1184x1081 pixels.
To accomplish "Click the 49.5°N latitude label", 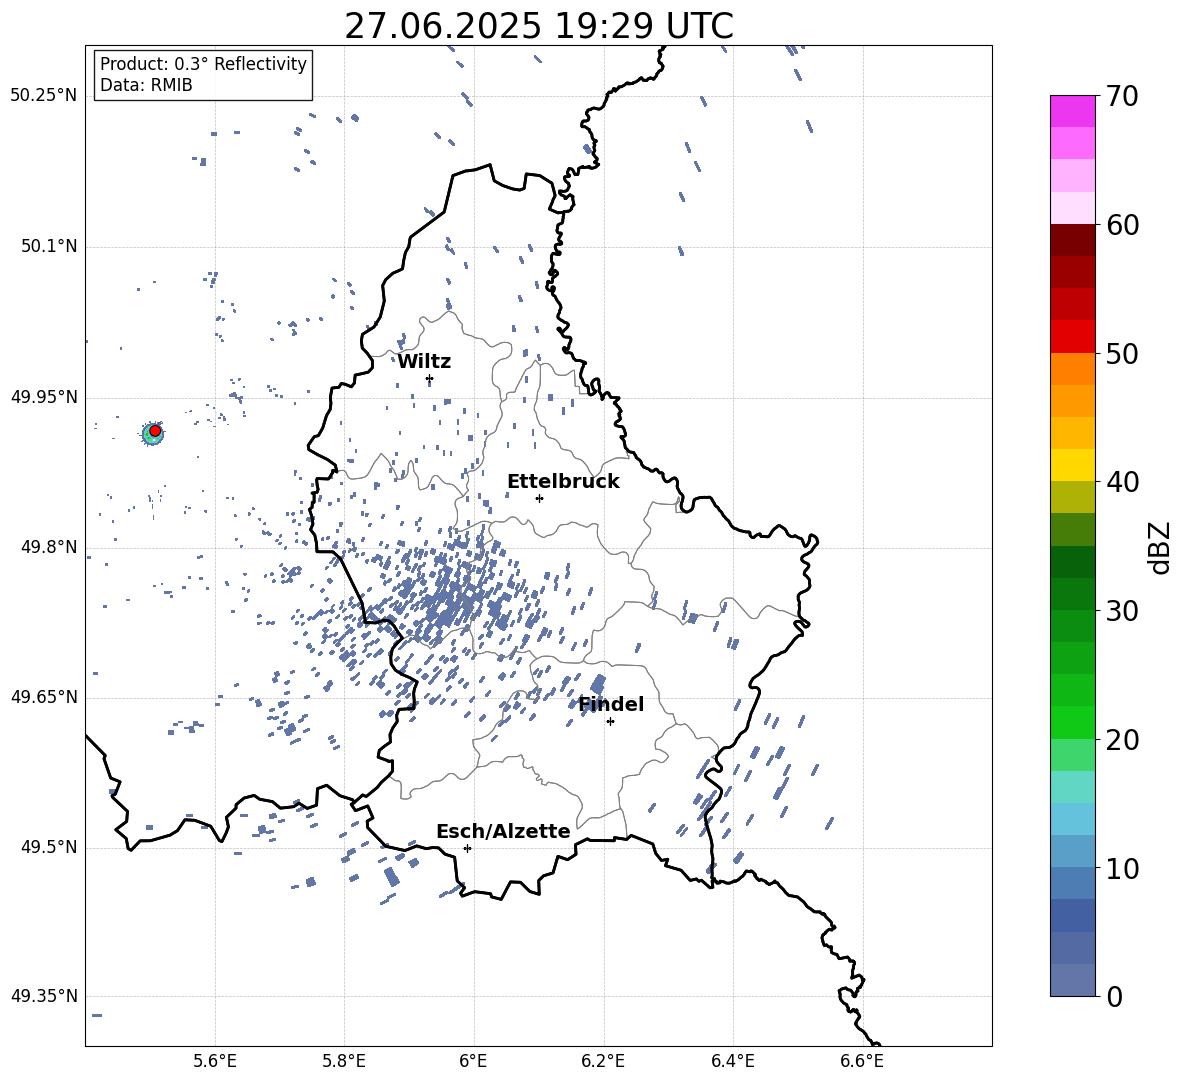I will 49,848.
